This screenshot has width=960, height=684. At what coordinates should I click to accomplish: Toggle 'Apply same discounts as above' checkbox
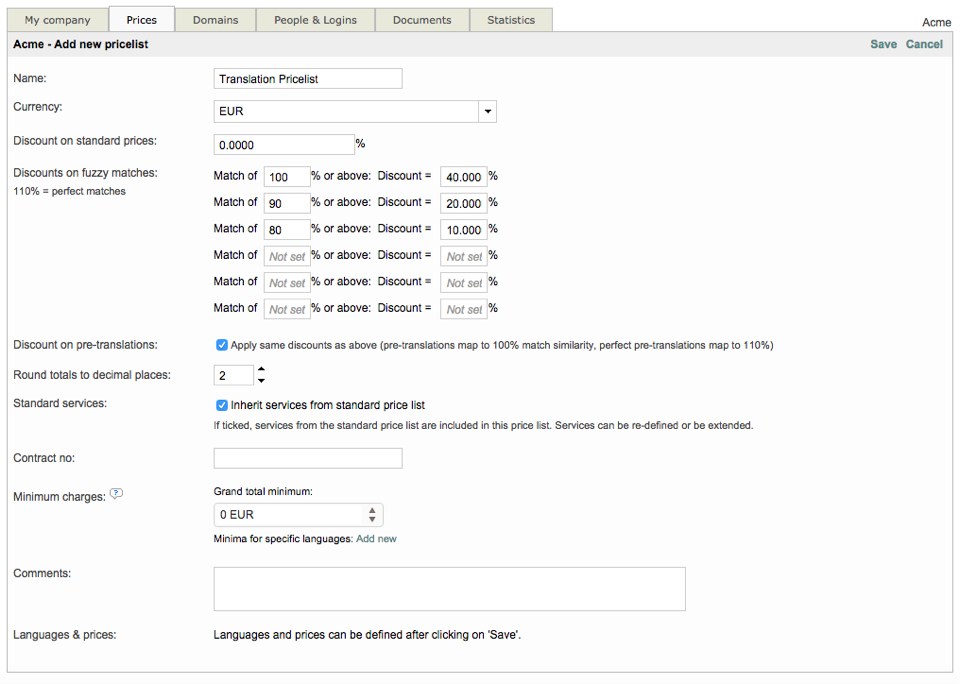pyautogui.click(x=222, y=345)
